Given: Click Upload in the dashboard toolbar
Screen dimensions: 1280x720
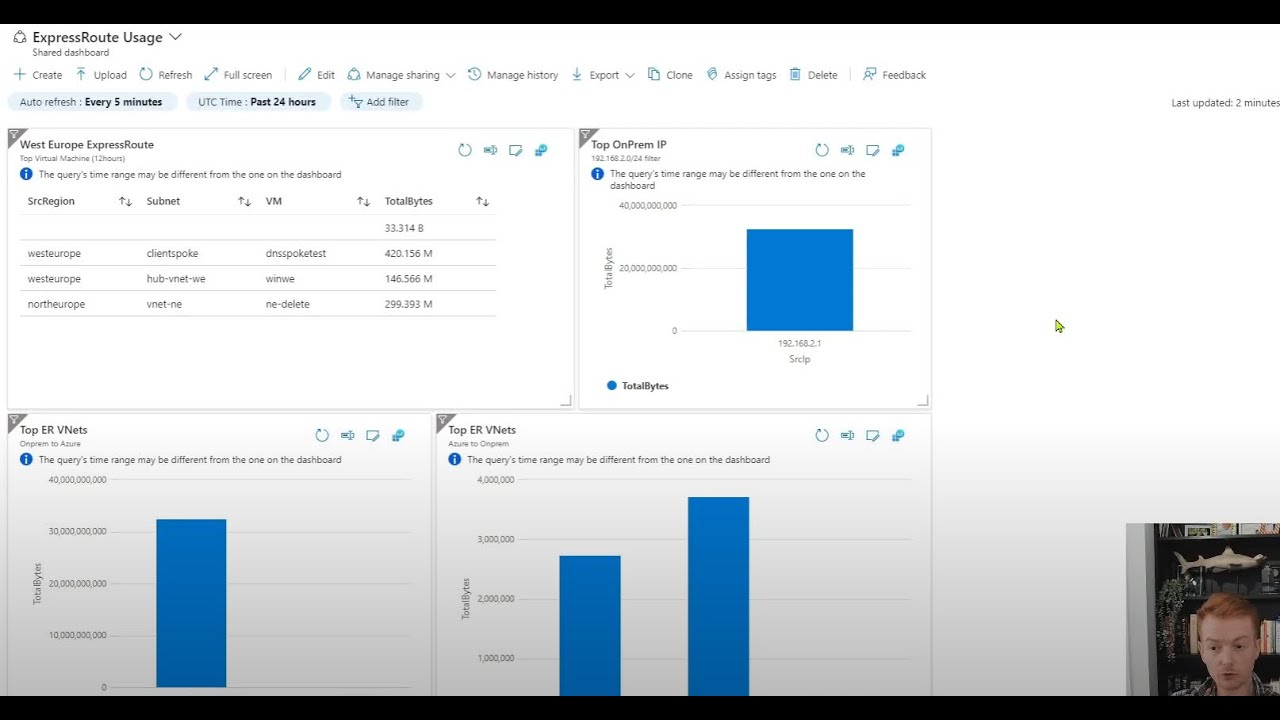Looking at the screenshot, I should (101, 75).
